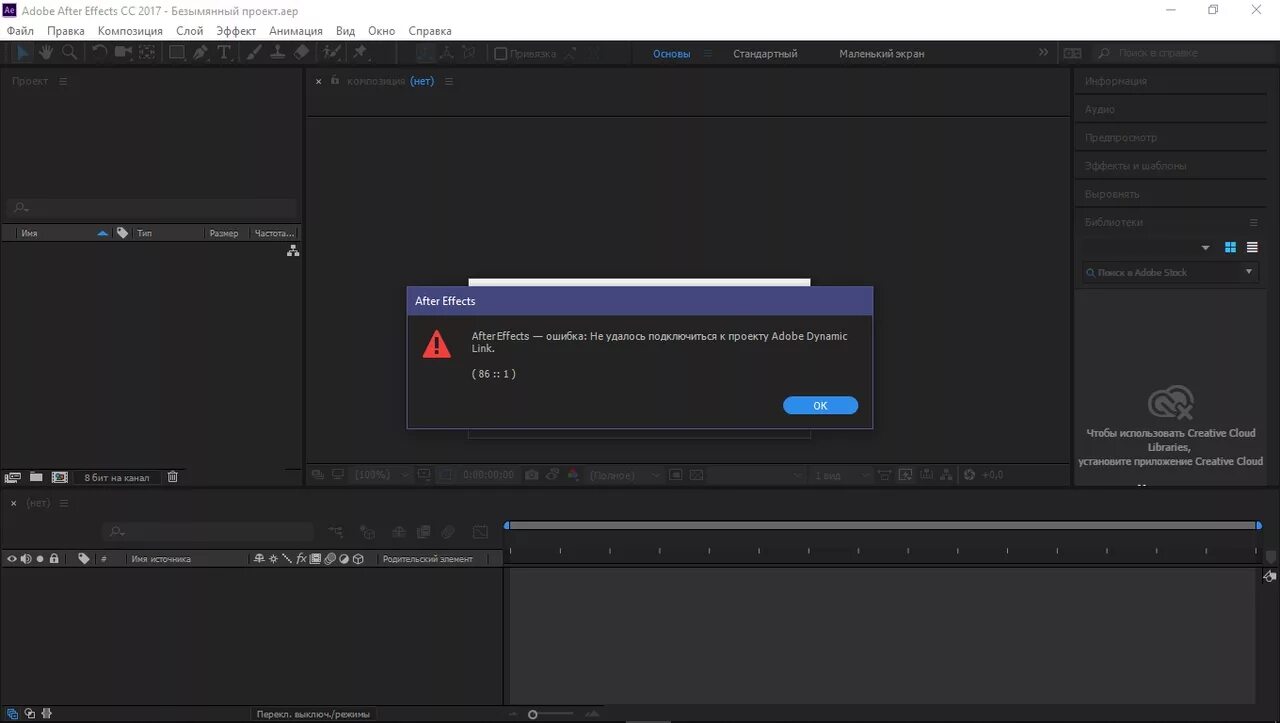Take a snapshot with camera icon
Viewport: 1280px width, 723px height.
532,475
